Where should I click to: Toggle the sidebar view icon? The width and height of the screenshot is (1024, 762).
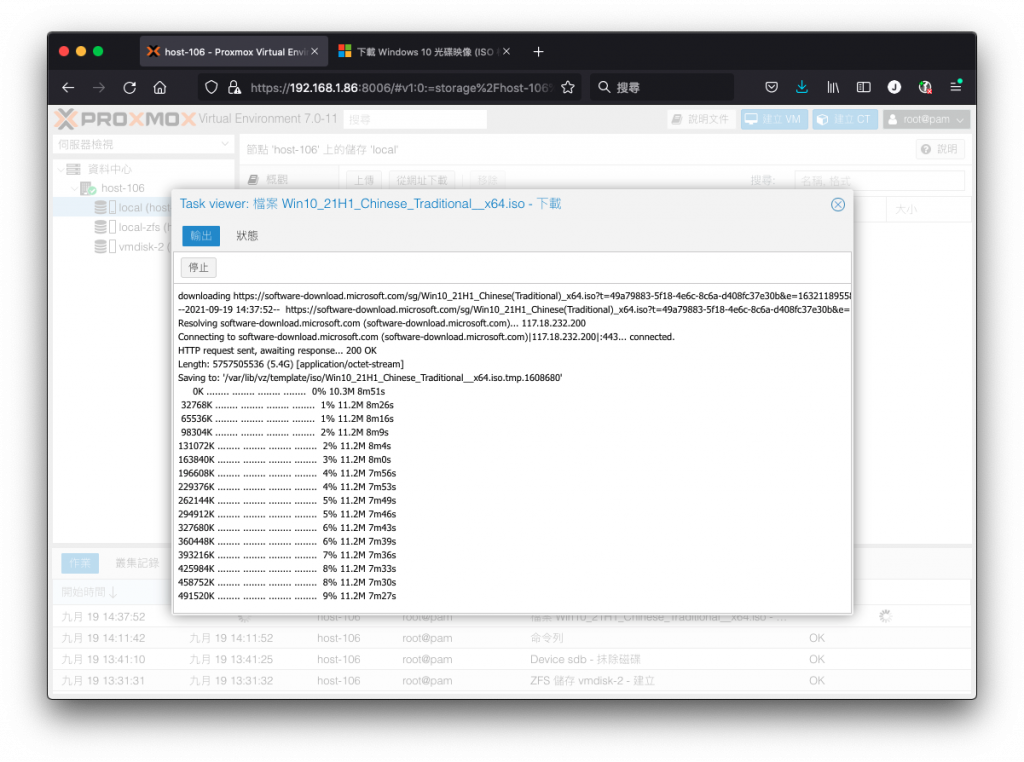pos(863,87)
